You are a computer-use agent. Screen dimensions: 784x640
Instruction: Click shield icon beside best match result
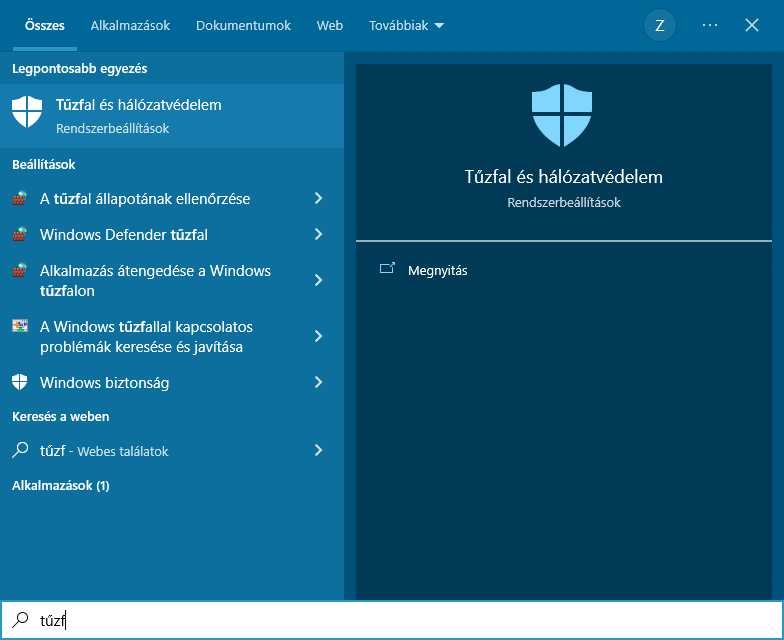coord(27,112)
